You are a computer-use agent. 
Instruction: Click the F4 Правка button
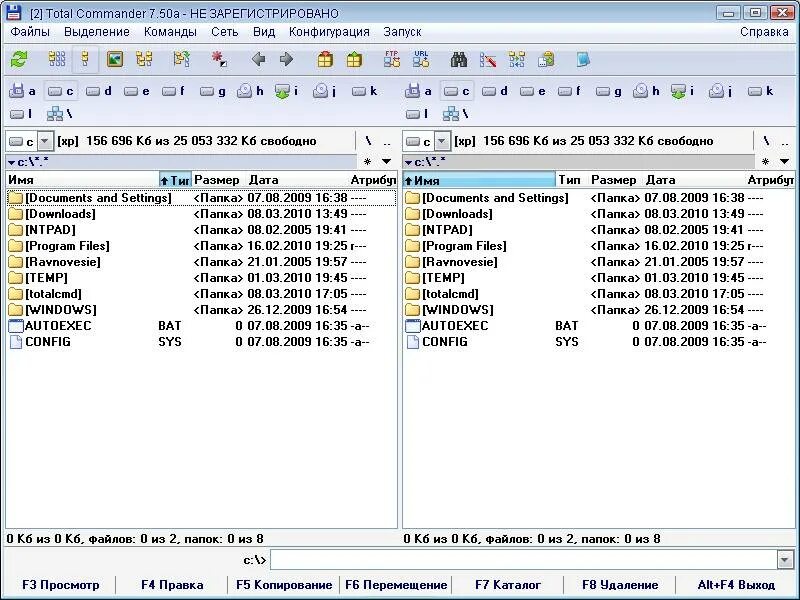pyautogui.click(x=172, y=585)
